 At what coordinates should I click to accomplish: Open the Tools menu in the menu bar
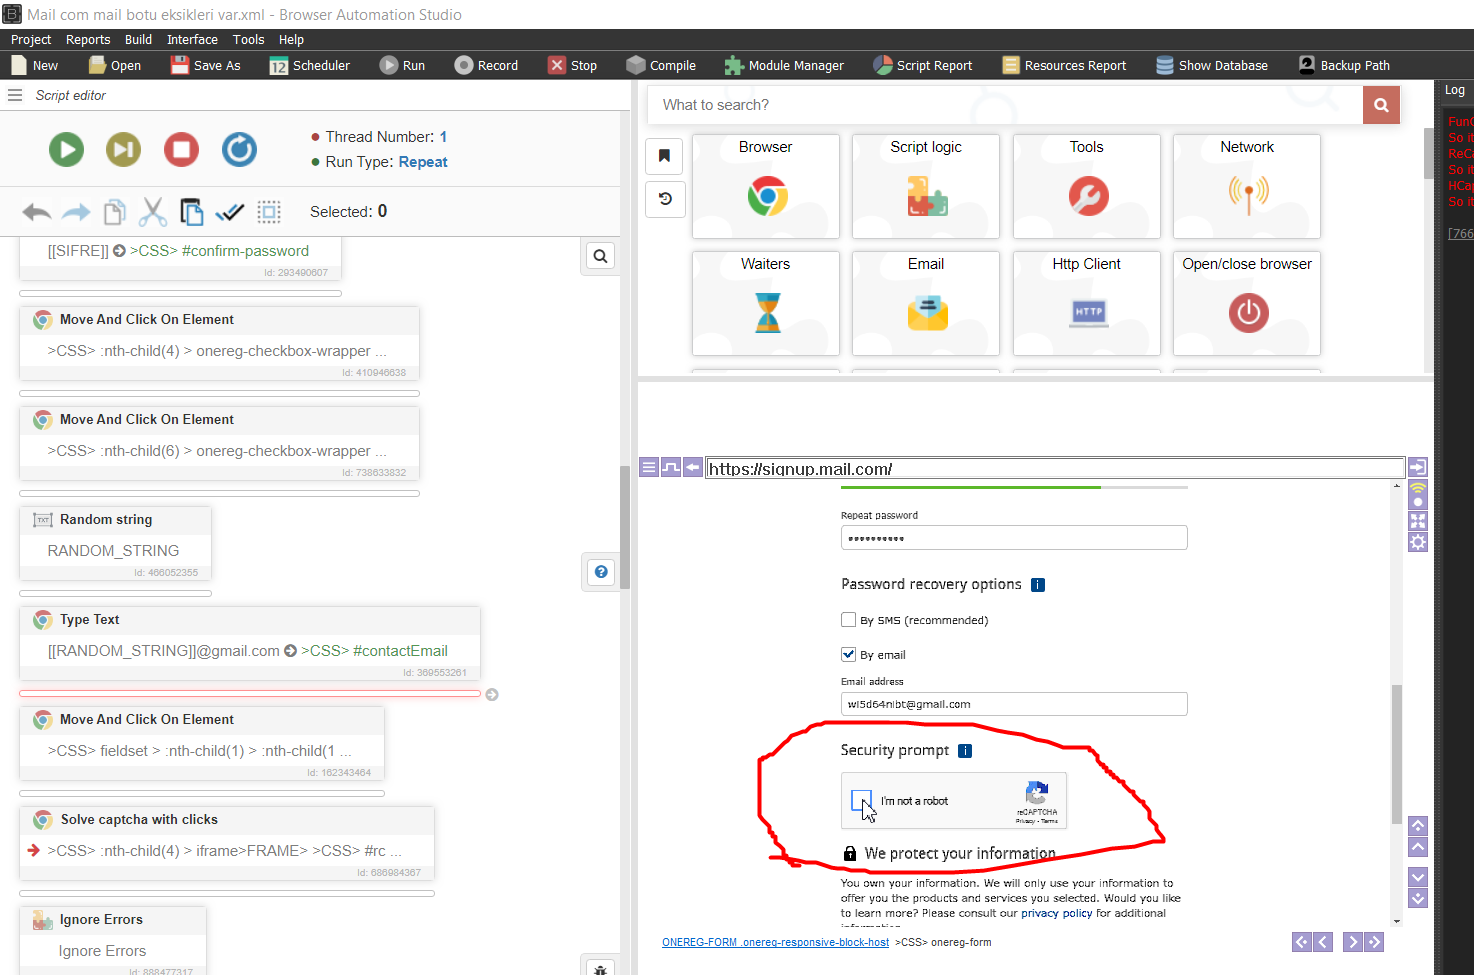tap(248, 40)
